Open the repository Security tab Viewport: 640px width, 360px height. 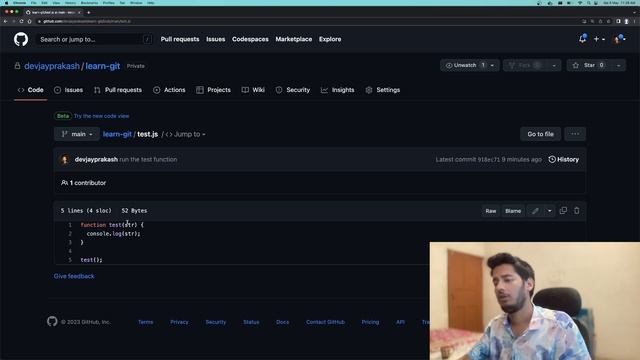point(293,90)
